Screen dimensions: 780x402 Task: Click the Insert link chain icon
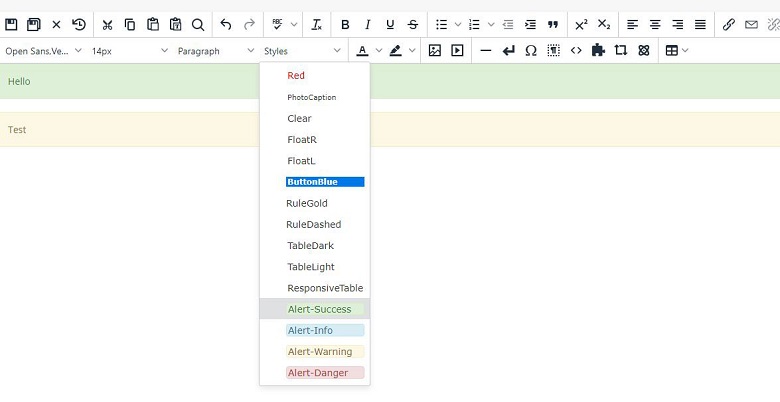point(729,24)
